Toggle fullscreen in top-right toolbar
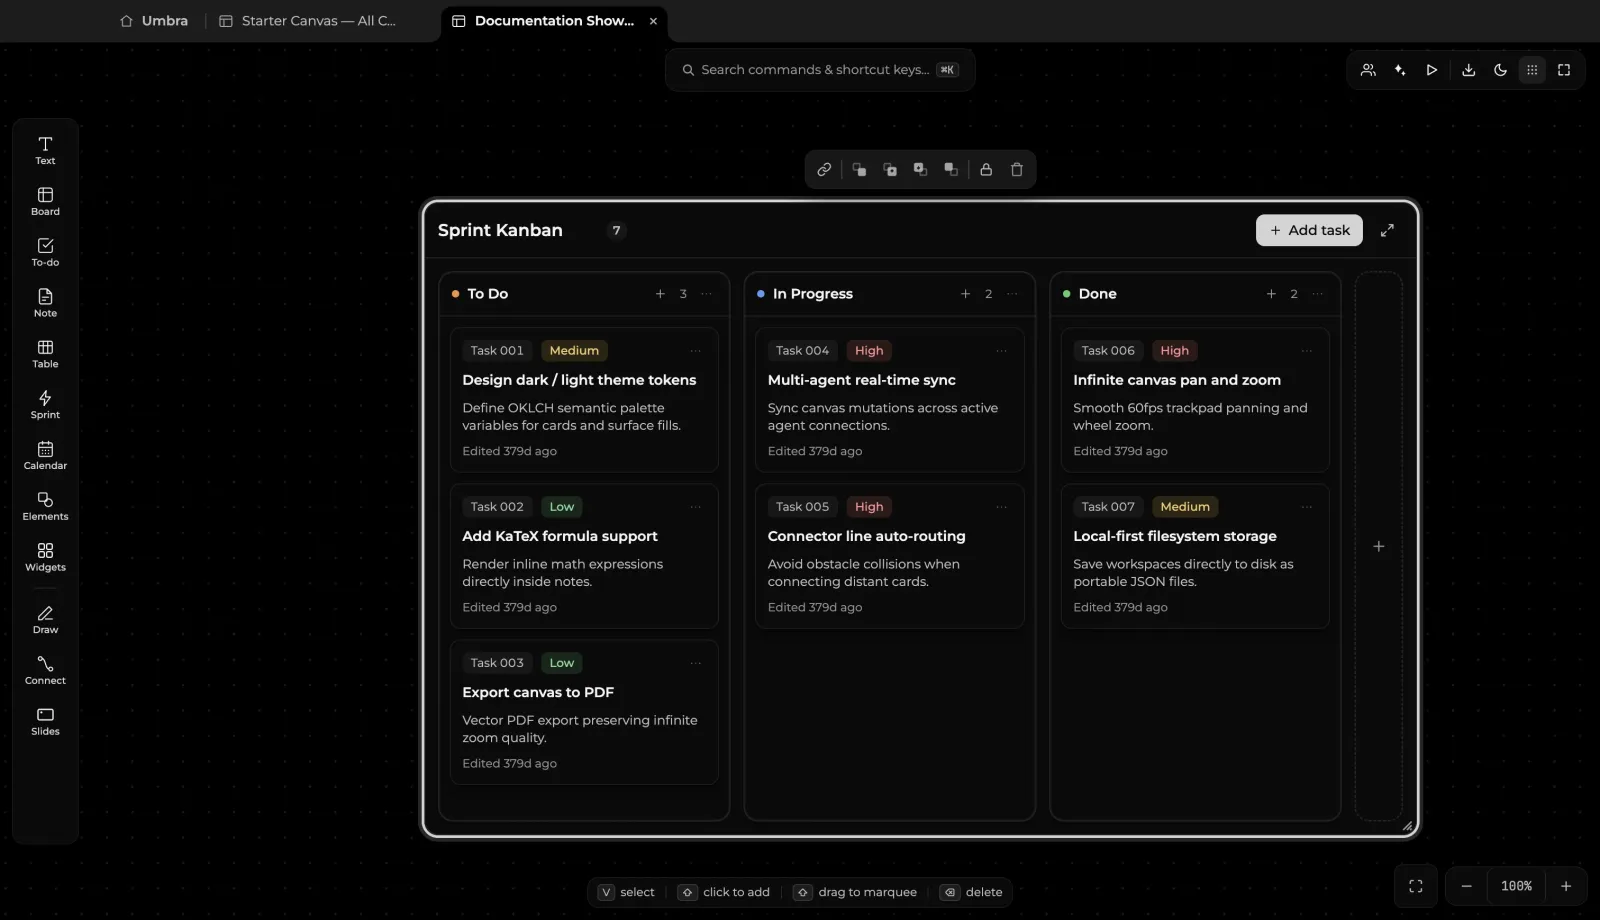 1564,70
